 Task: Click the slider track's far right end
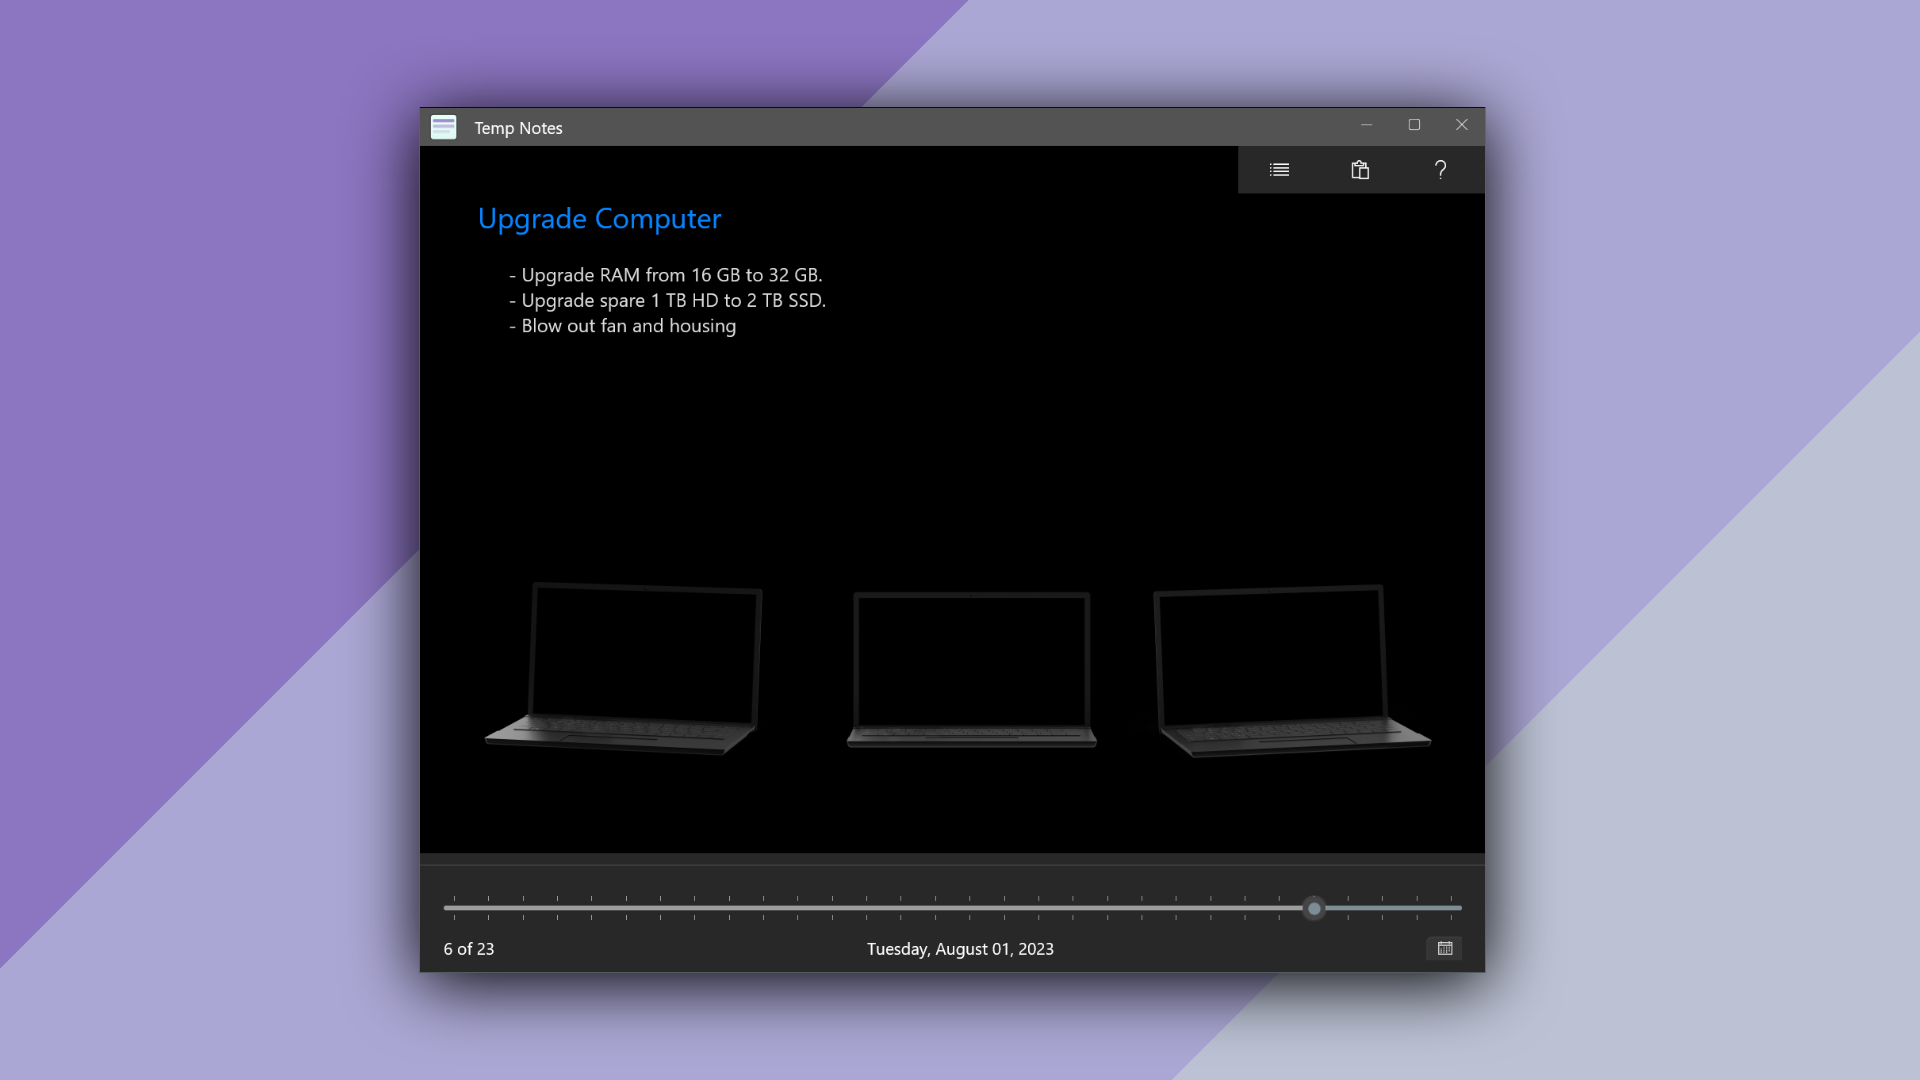pos(1458,908)
